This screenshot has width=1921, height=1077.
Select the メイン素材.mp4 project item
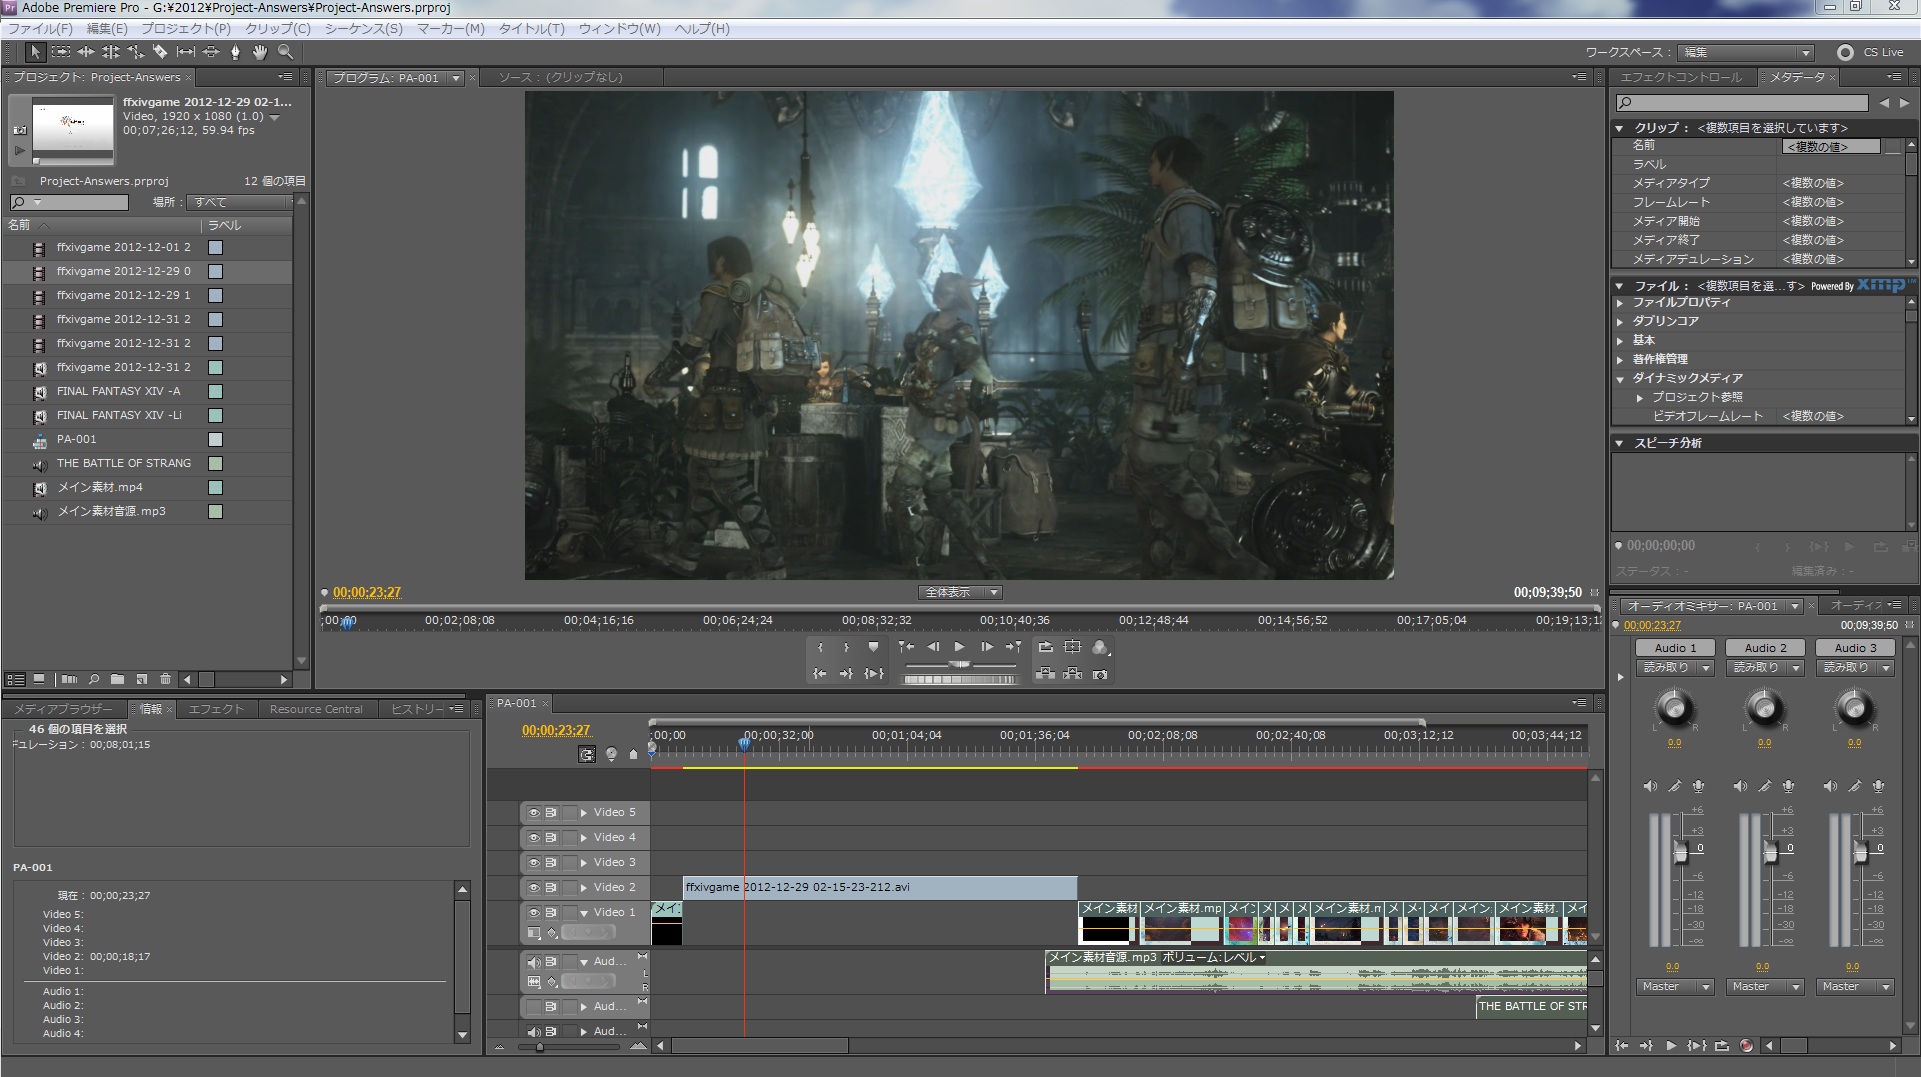click(100, 488)
